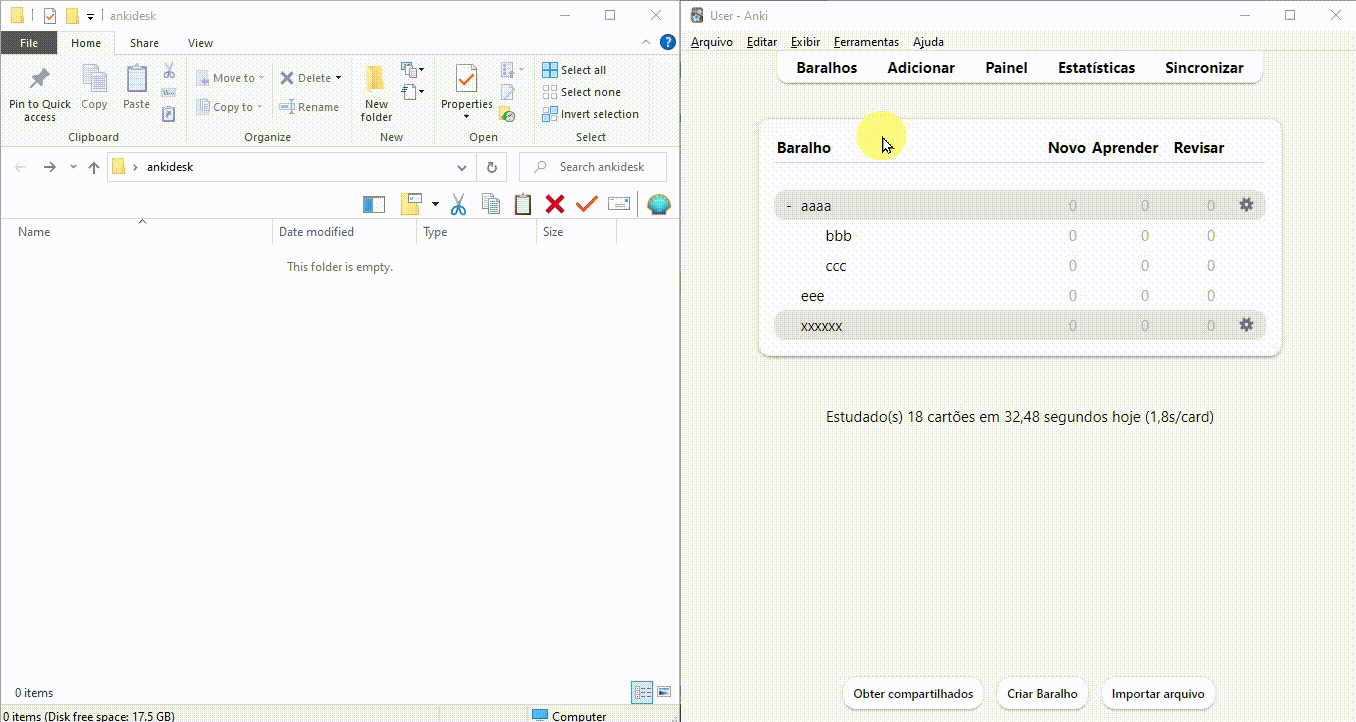Open the Properties dropdown arrow
Image resolution: width=1356 pixels, height=722 pixels.
[466, 117]
